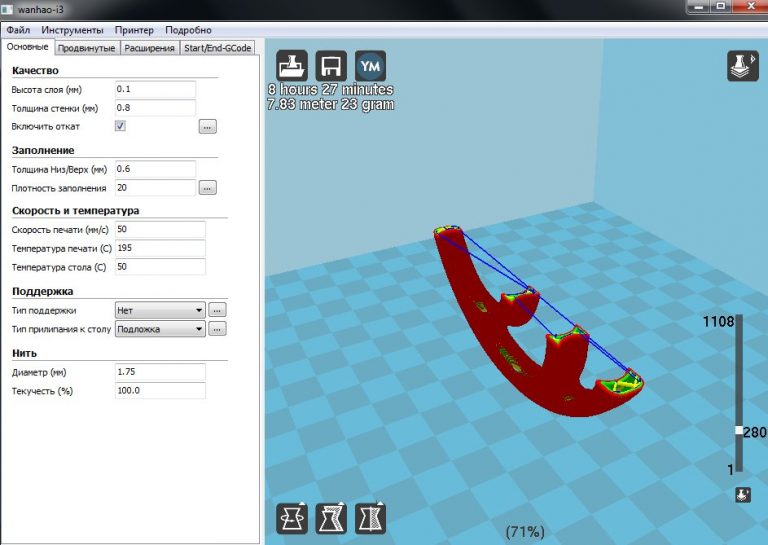768x545 pixels.
Task: Open the Инструменты menu
Action: coord(72,30)
